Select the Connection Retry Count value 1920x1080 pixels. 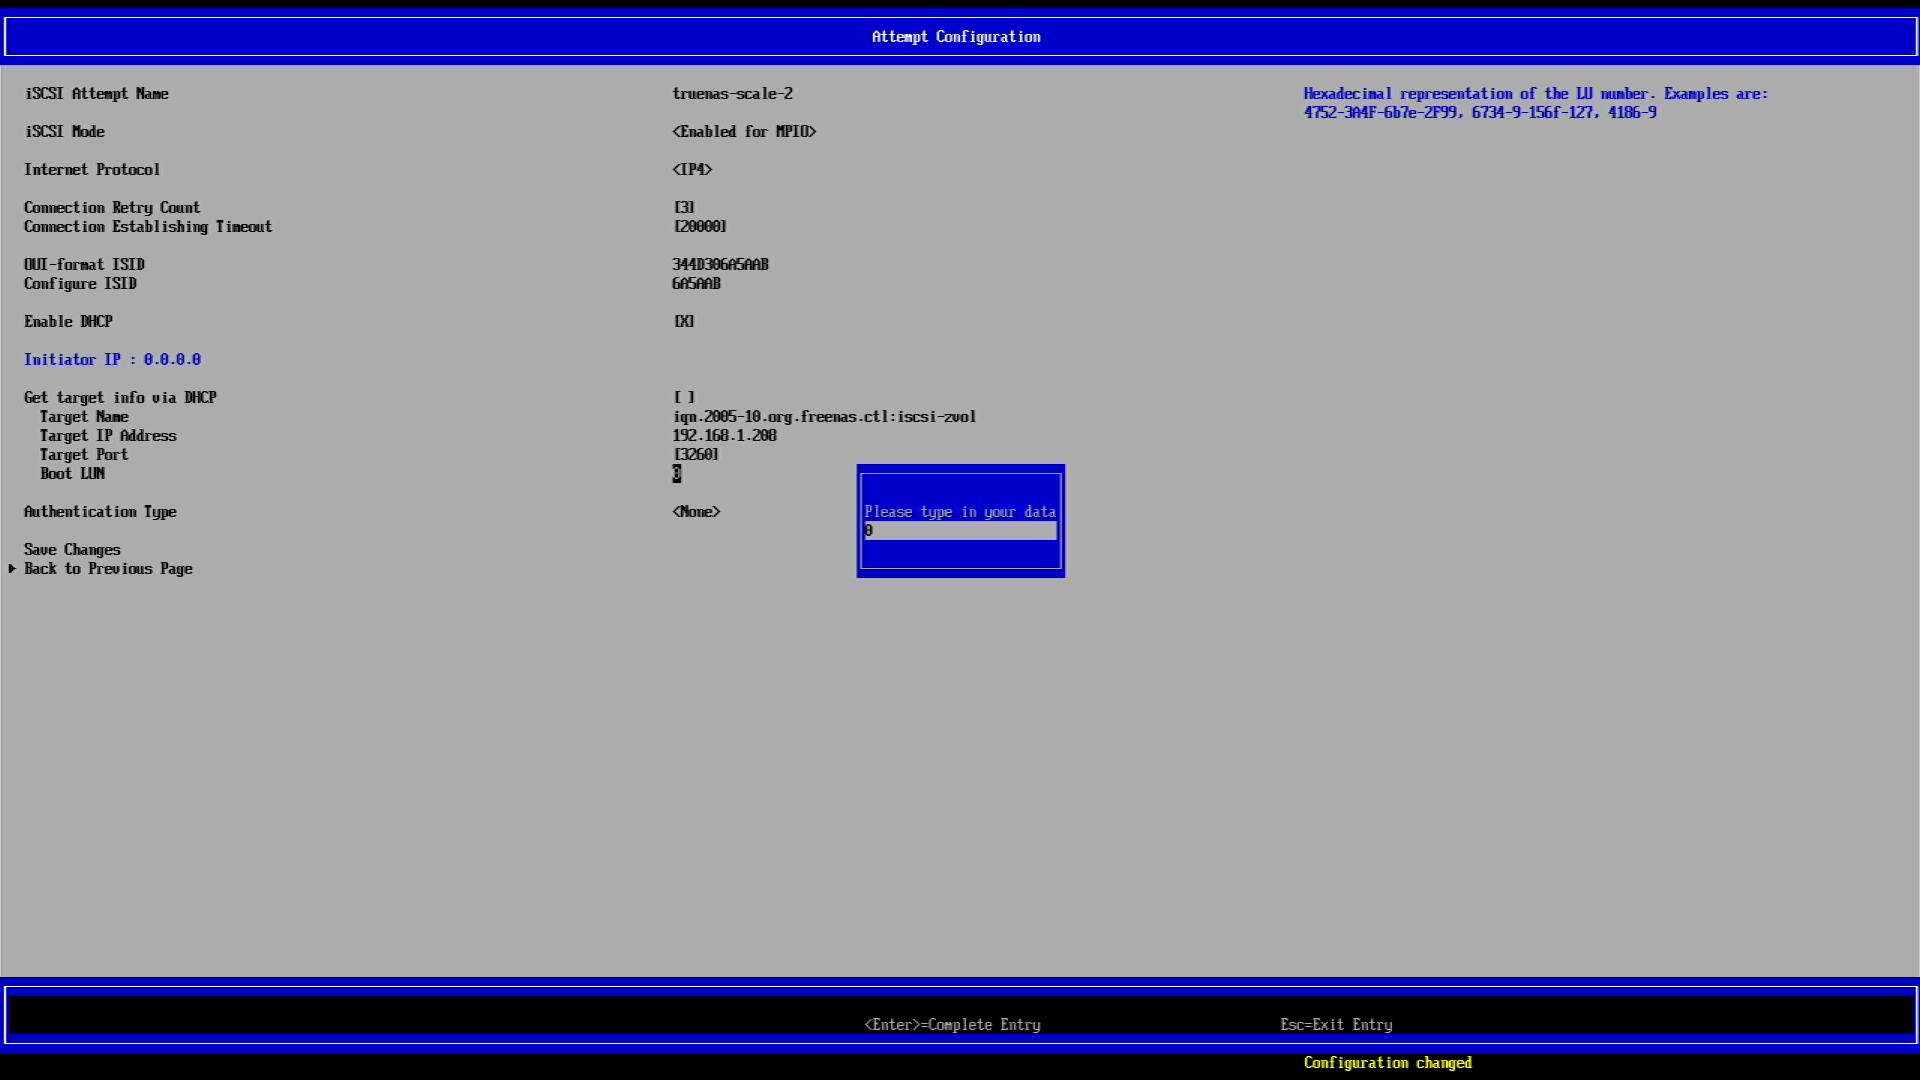click(684, 207)
